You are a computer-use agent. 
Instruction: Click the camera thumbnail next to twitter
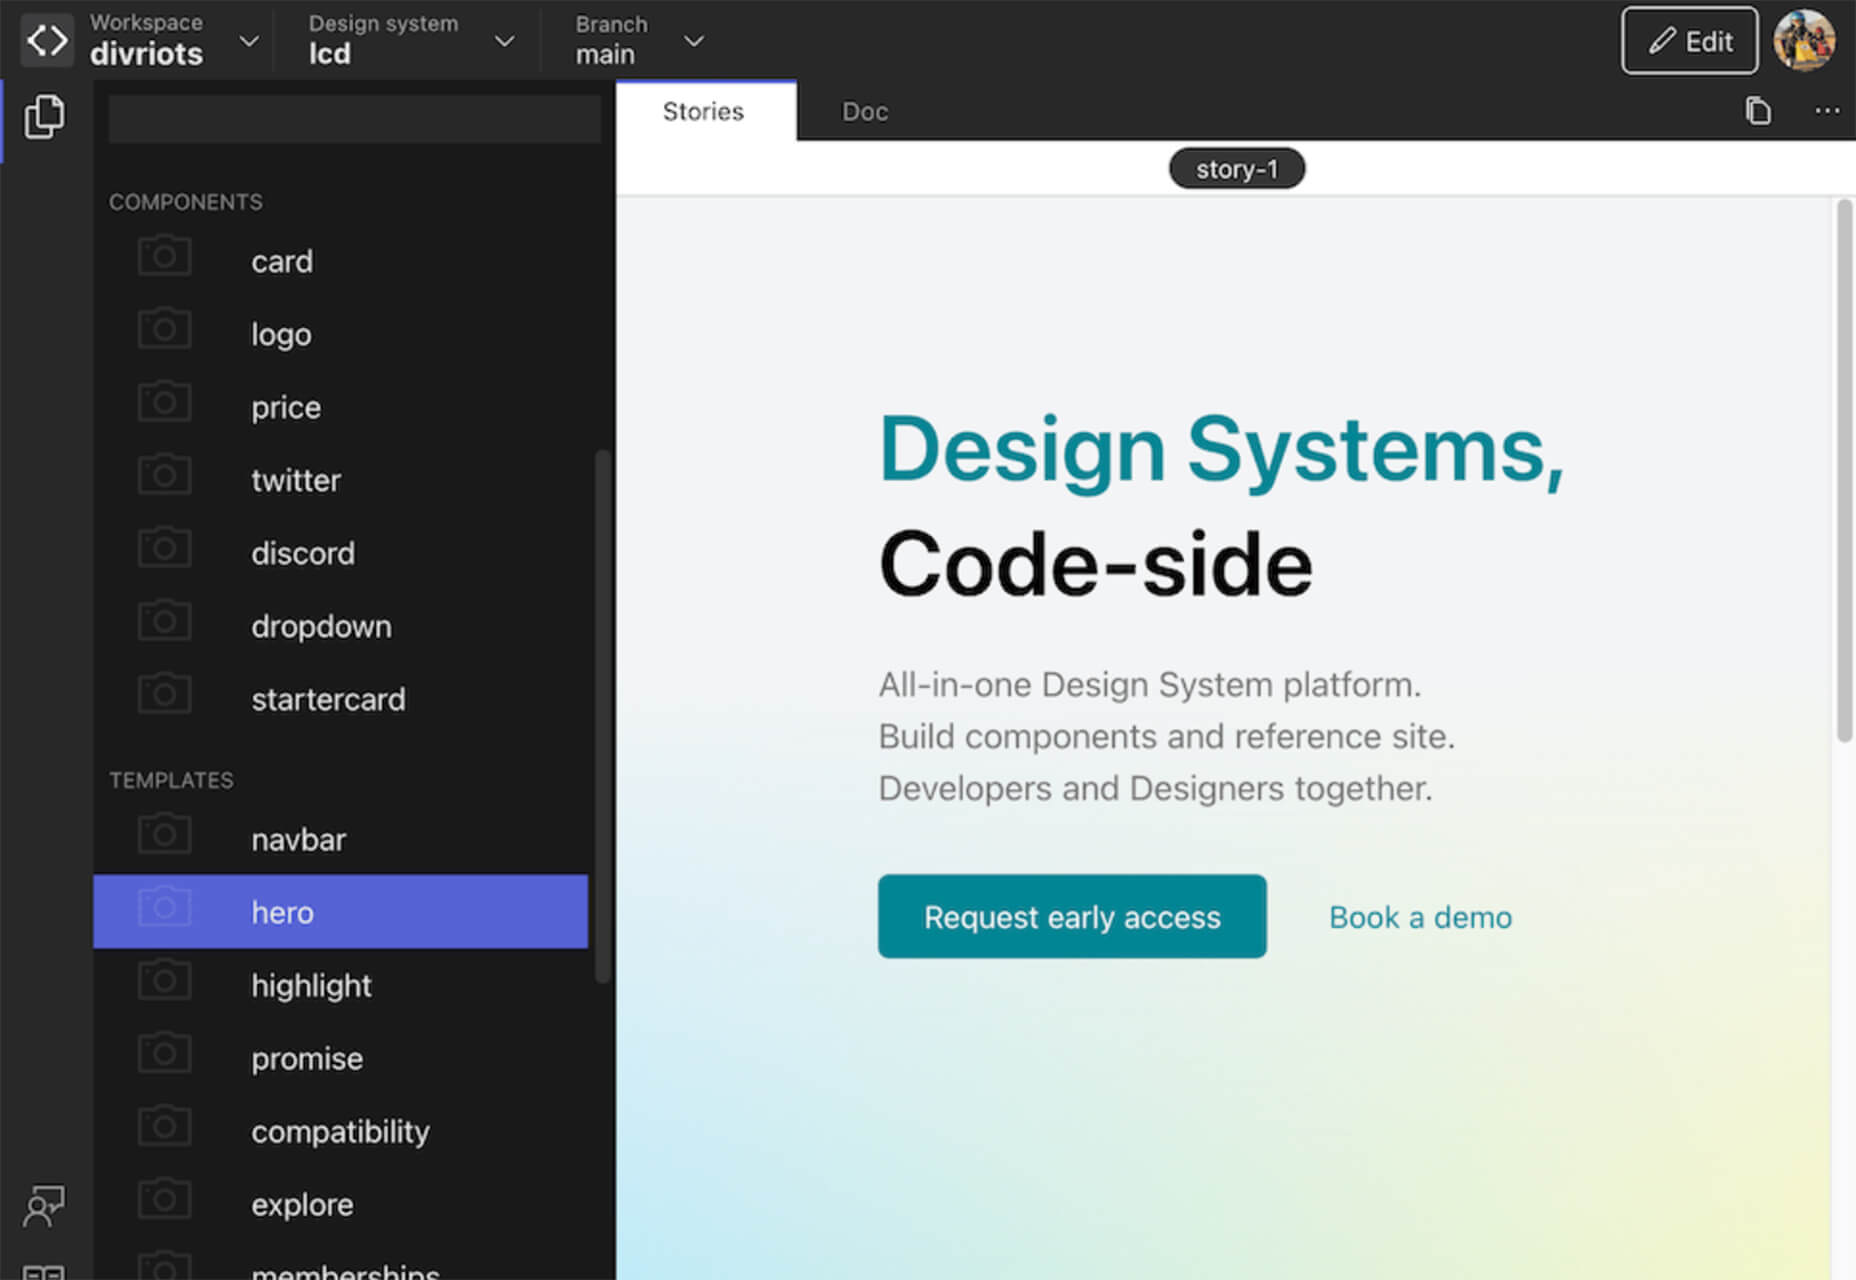click(x=164, y=475)
